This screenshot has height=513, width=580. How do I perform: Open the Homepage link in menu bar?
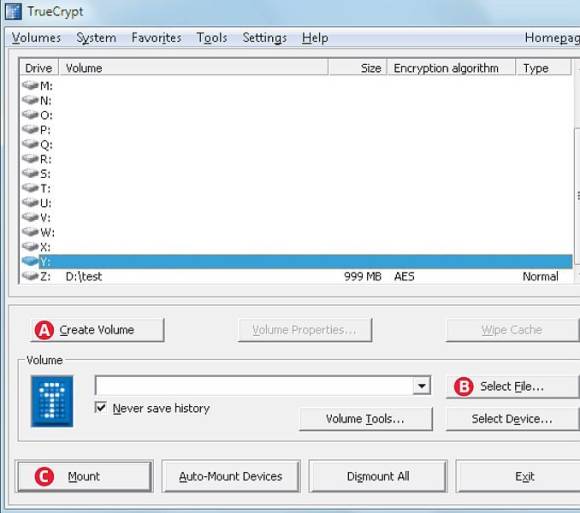552,38
